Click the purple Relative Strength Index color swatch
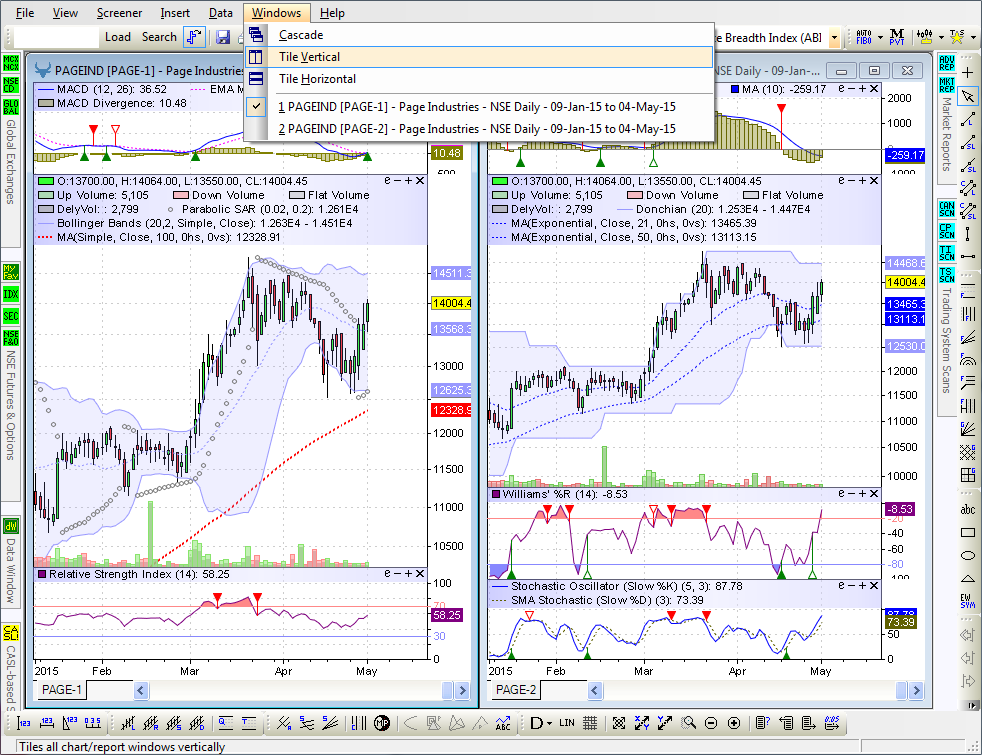Image resolution: width=982 pixels, height=755 pixels. [x=42, y=574]
